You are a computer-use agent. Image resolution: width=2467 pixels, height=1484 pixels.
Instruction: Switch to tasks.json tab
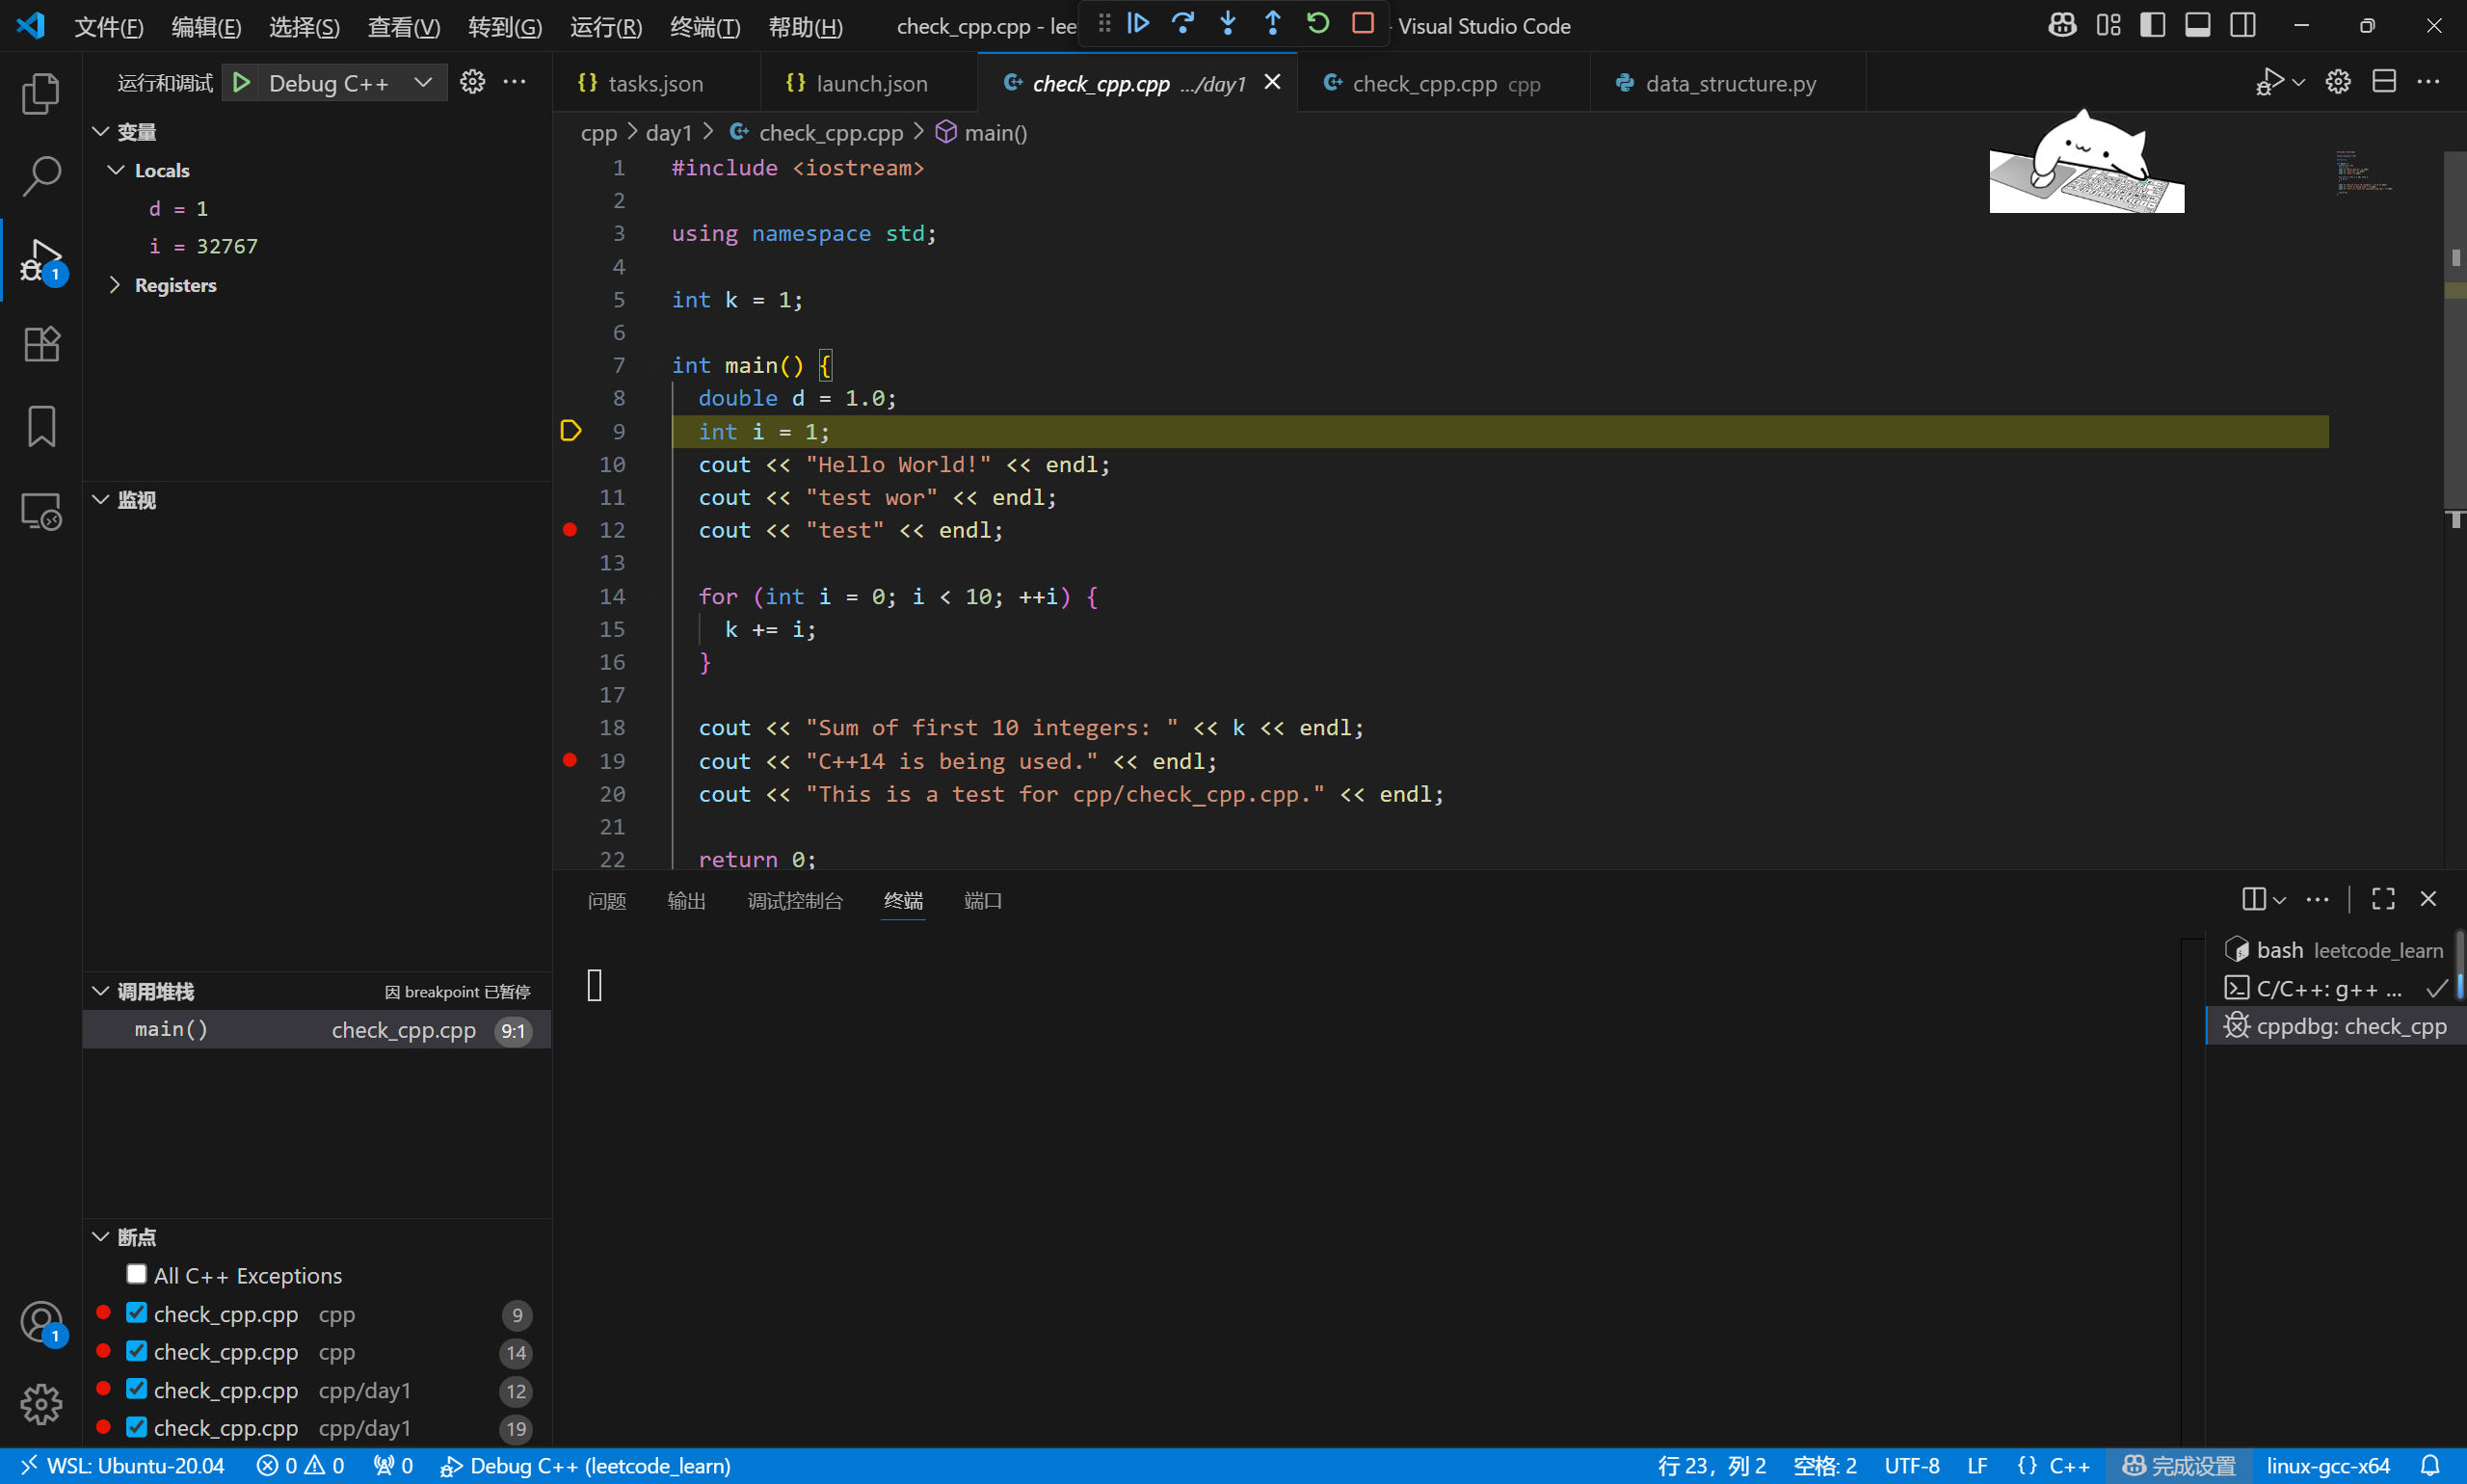coord(656,83)
